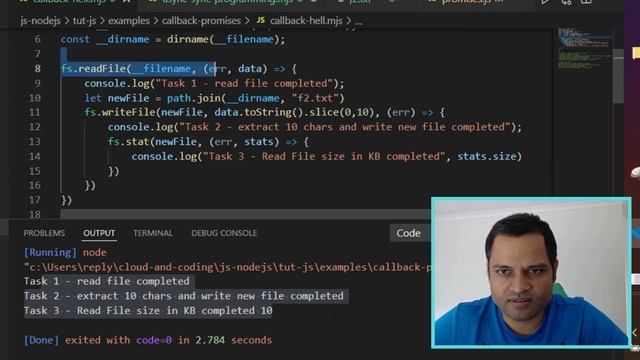Viewport: 640px width, 360px height.
Task: Switch to the PROBLEMS panel tab
Action: 44,233
